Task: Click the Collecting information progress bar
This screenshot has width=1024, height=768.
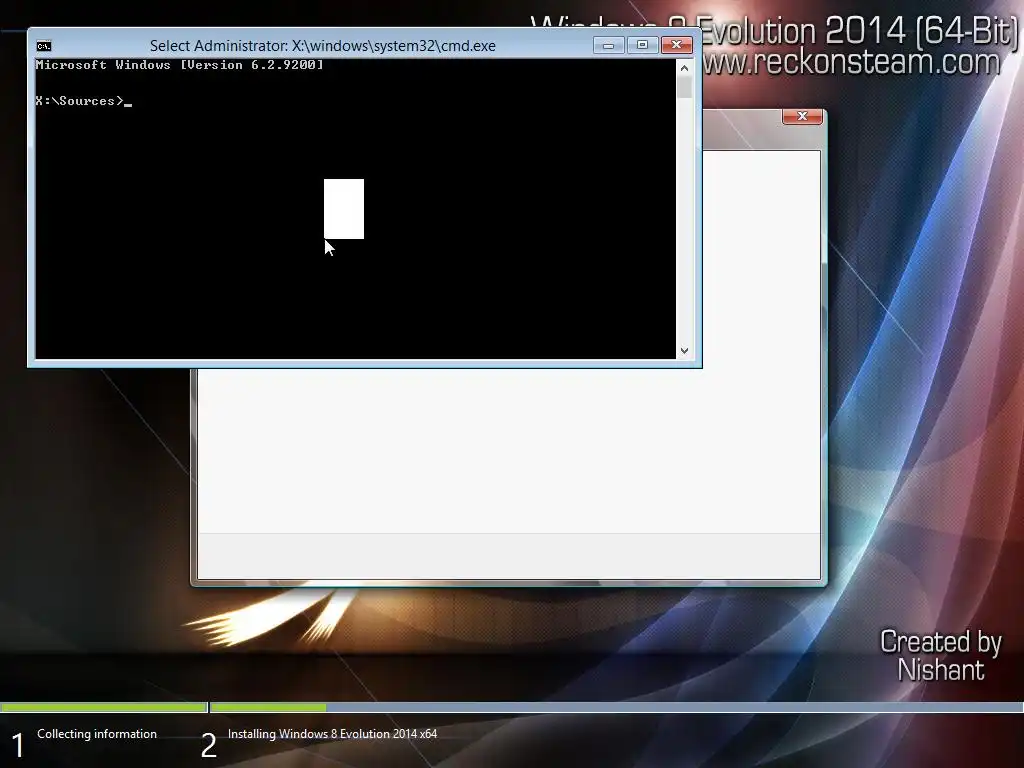Action: click(x=104, y=707)
